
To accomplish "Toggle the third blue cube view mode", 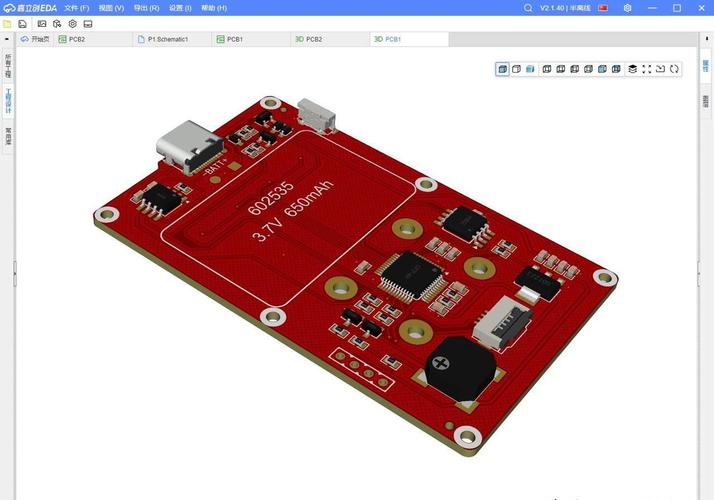I will coord(530,69).
